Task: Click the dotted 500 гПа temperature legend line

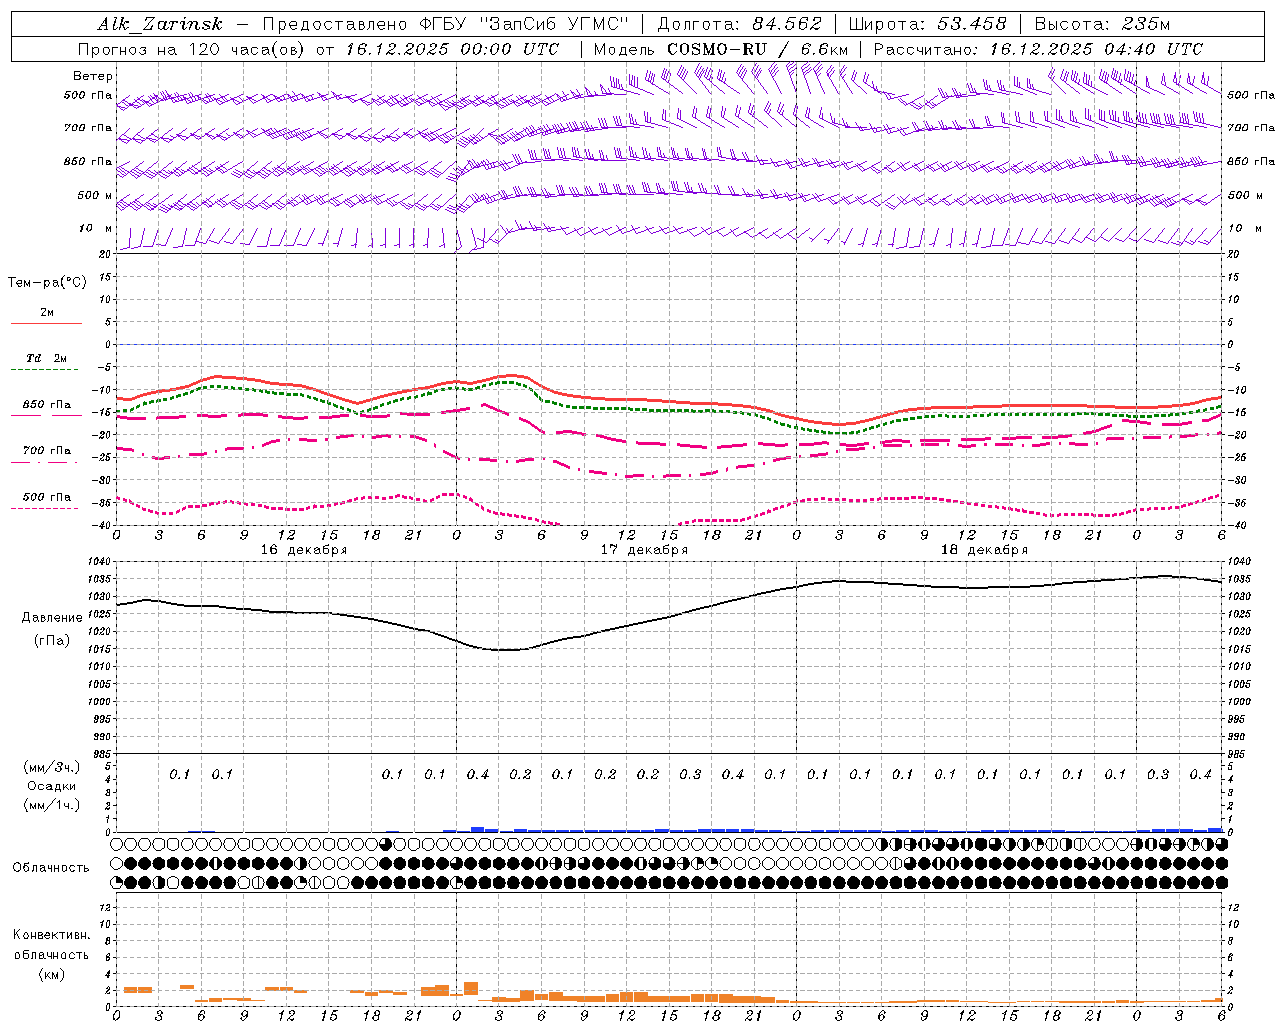Action: (46, 508)
